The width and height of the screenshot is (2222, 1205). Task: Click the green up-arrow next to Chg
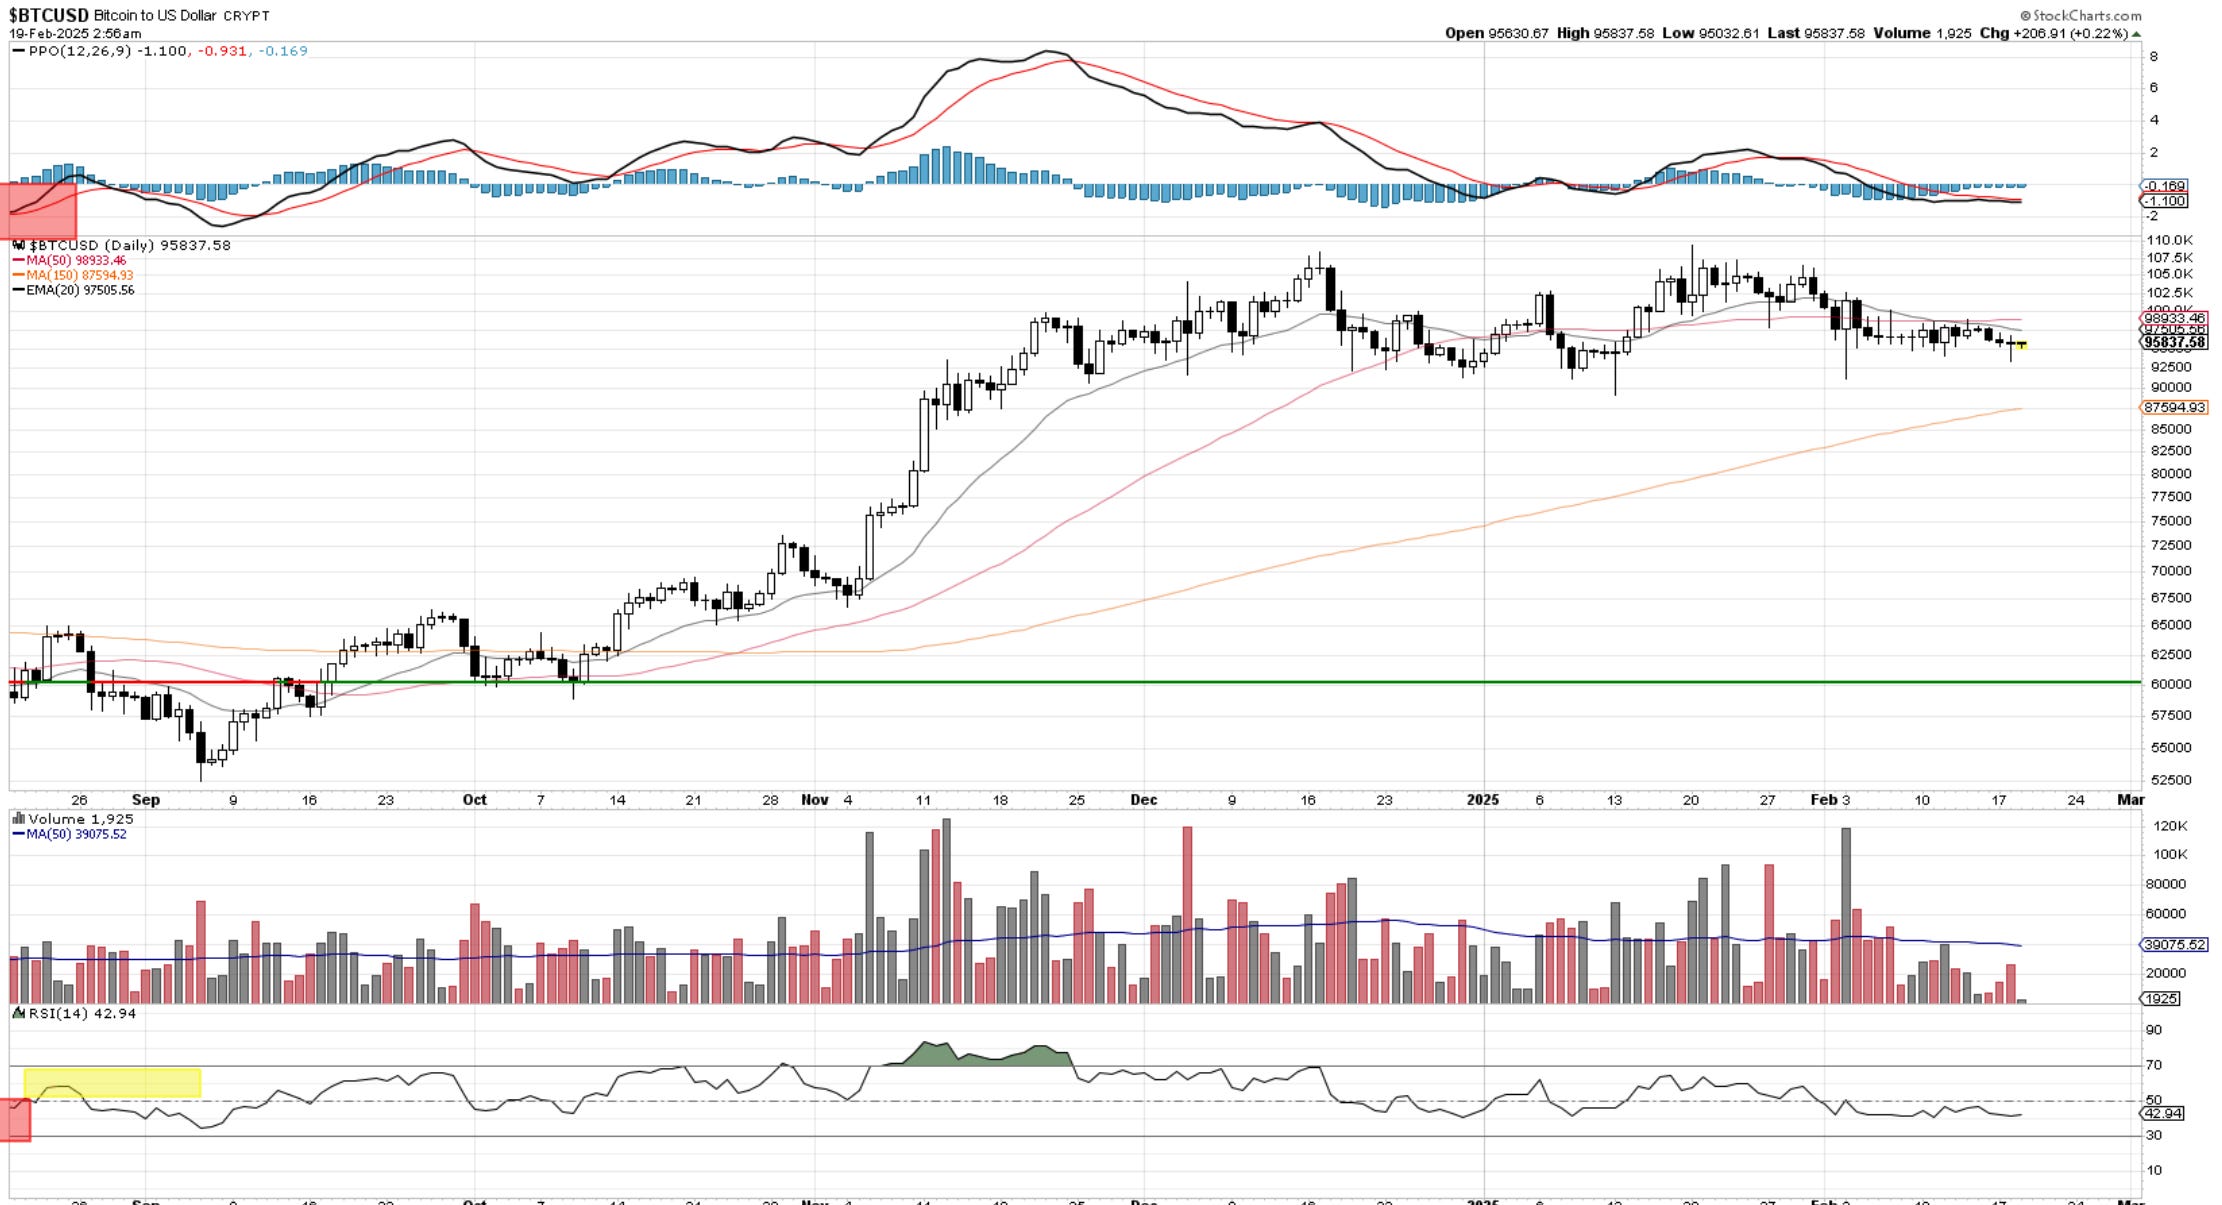(x=2136, y=33)
